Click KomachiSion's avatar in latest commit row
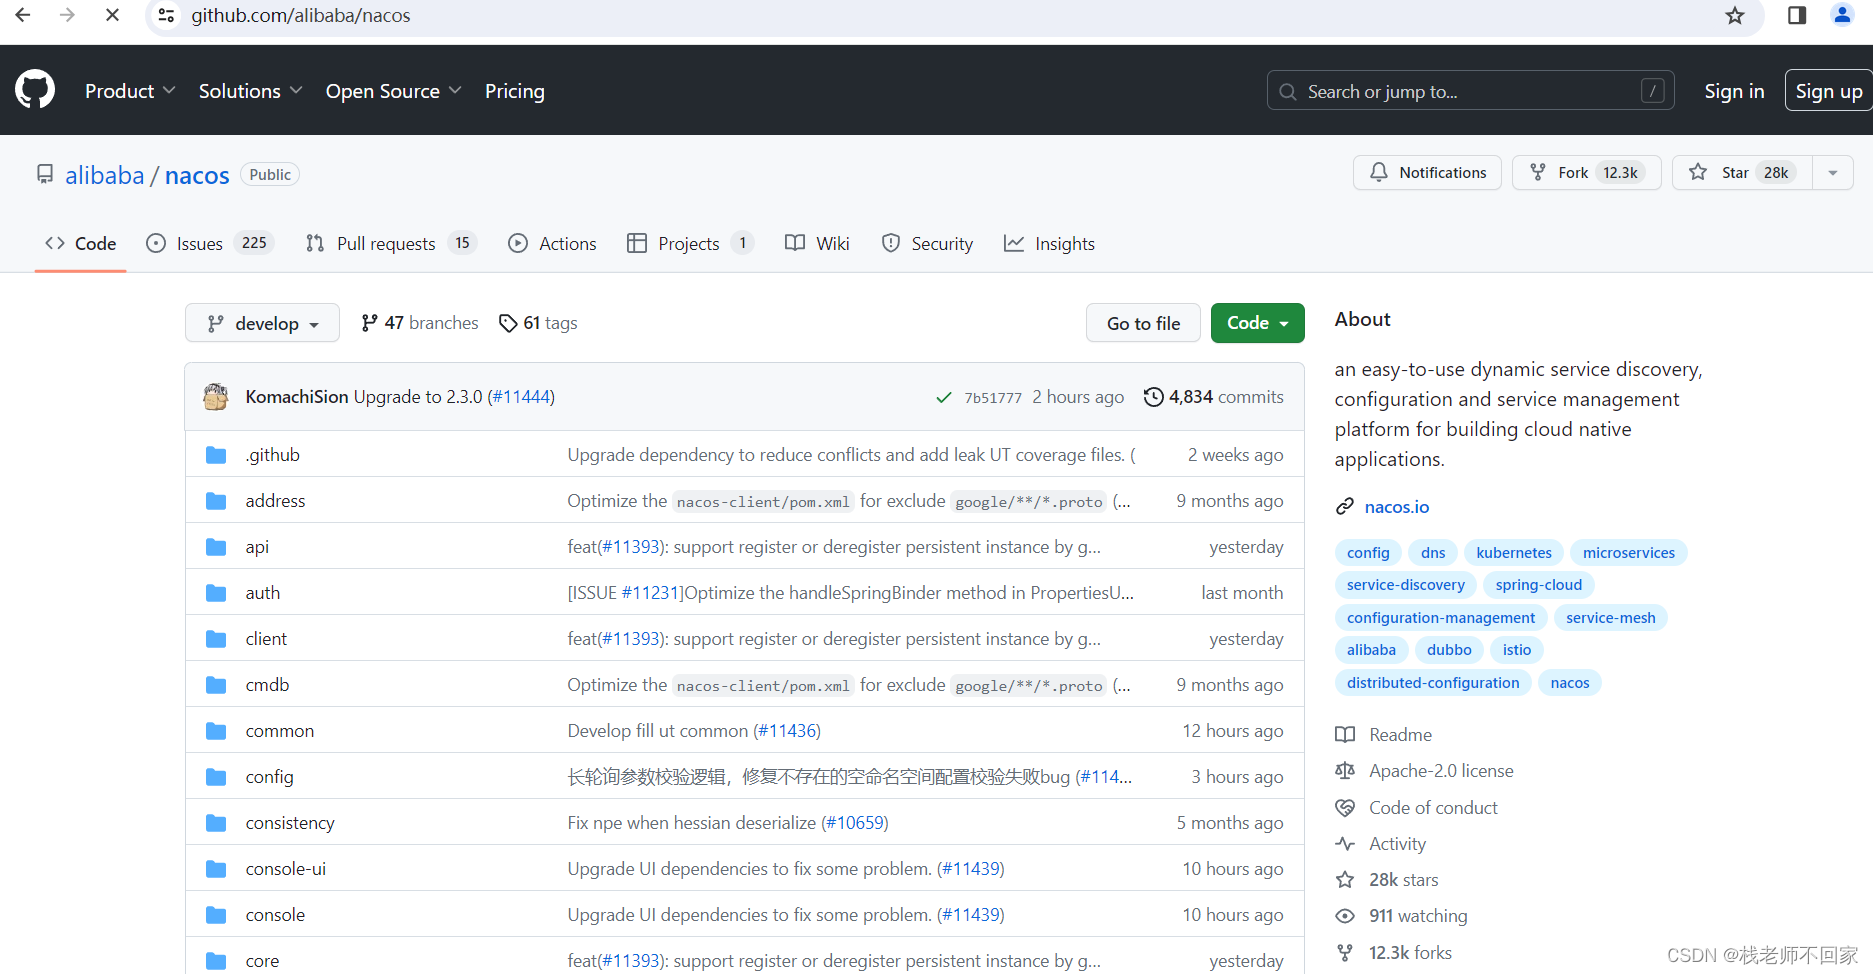 [x=216, y=396]
